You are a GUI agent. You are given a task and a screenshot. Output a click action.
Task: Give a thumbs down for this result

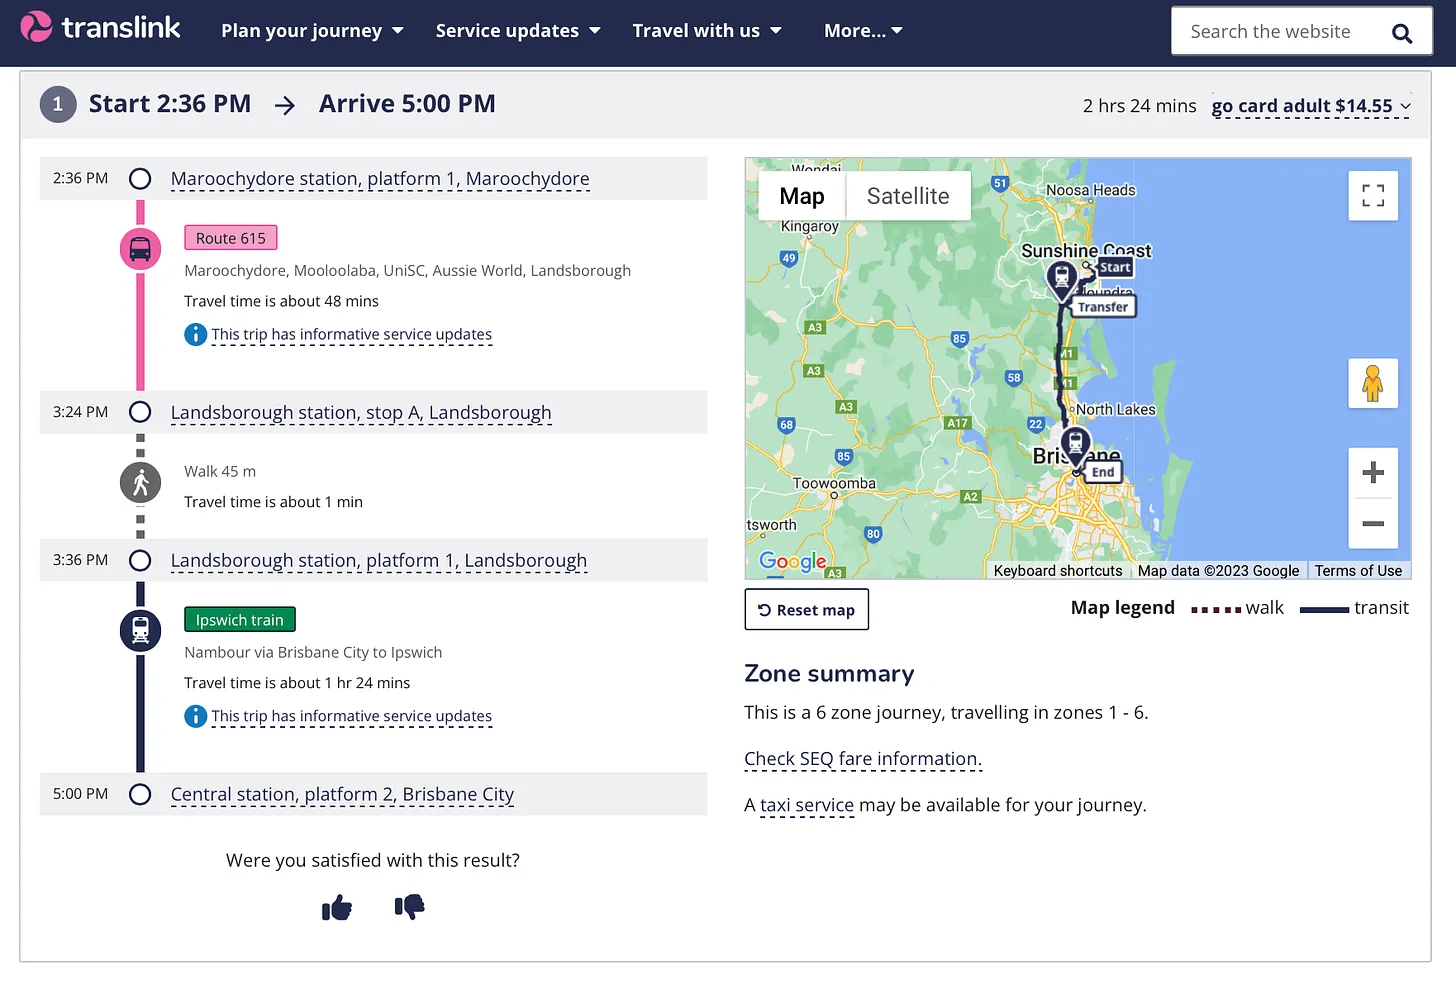click(x=409, y=907)
